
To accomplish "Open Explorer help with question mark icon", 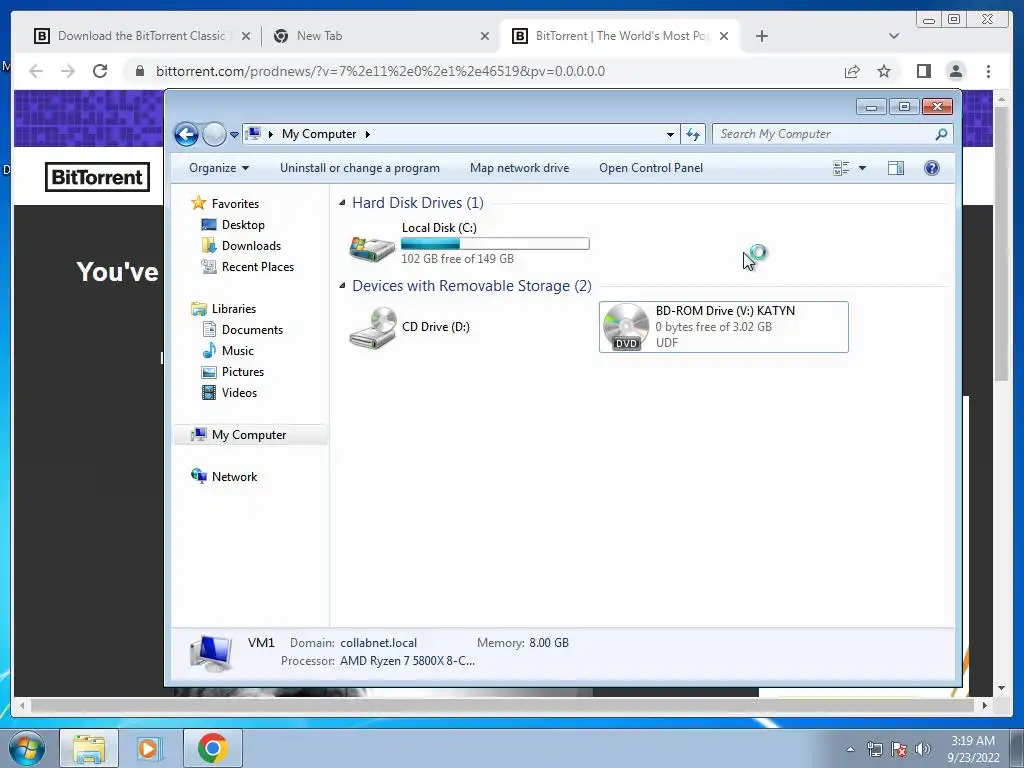I will [x=932, y=168].
